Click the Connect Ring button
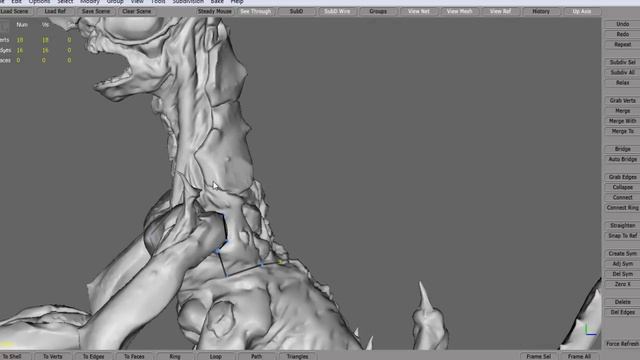640x360 pixels. coord(622,208)
